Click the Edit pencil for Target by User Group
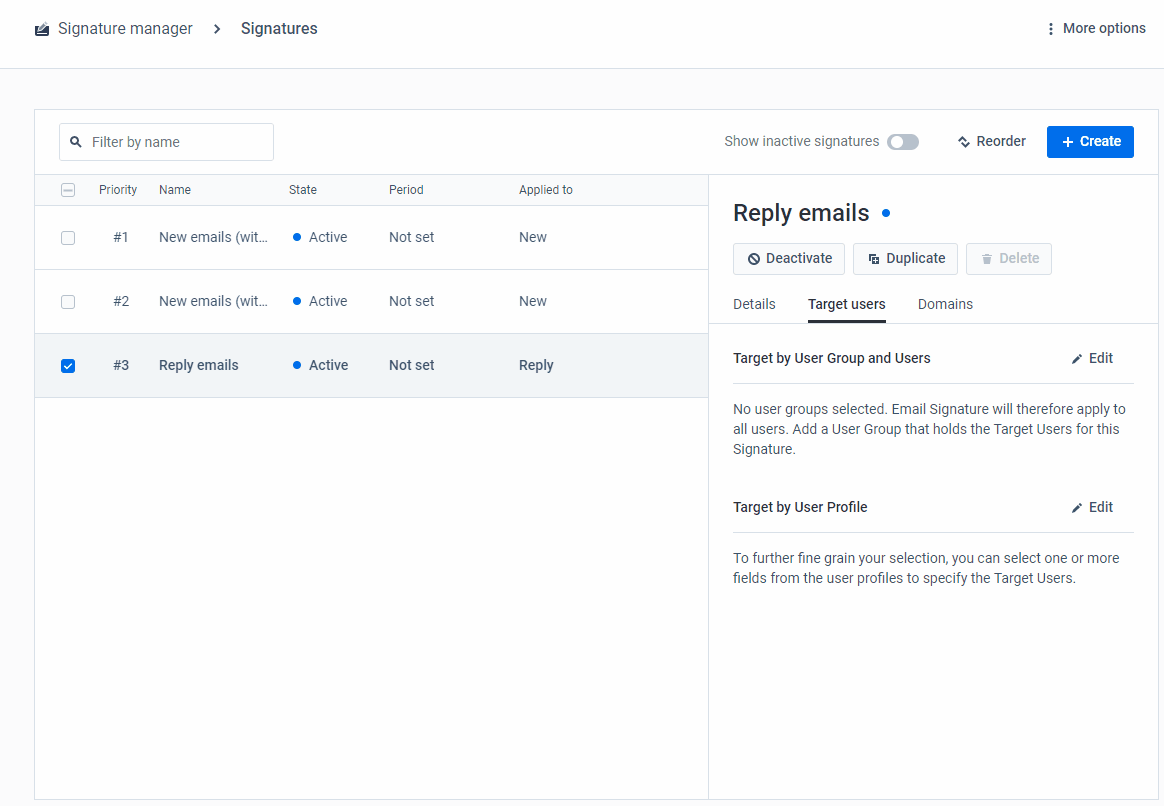Screen dimensions: 1164x806 click(x=1077, y=357)
